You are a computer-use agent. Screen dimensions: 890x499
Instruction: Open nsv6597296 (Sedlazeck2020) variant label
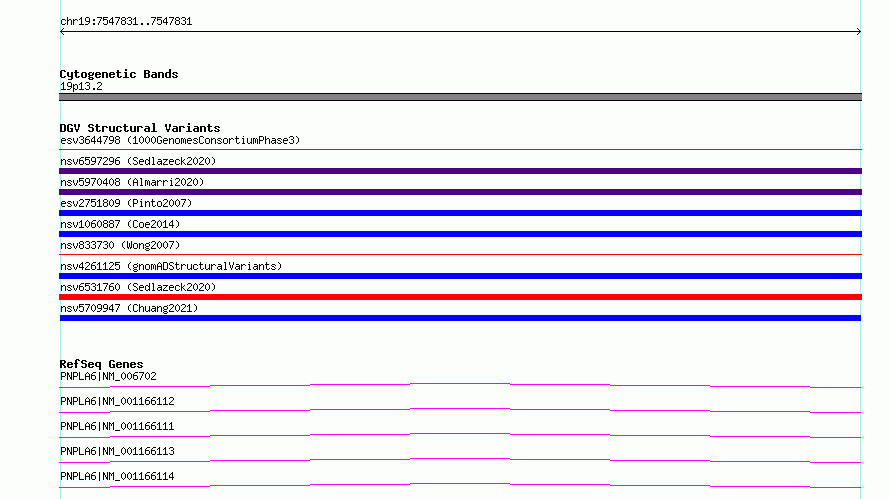click(x=138, y=161)
